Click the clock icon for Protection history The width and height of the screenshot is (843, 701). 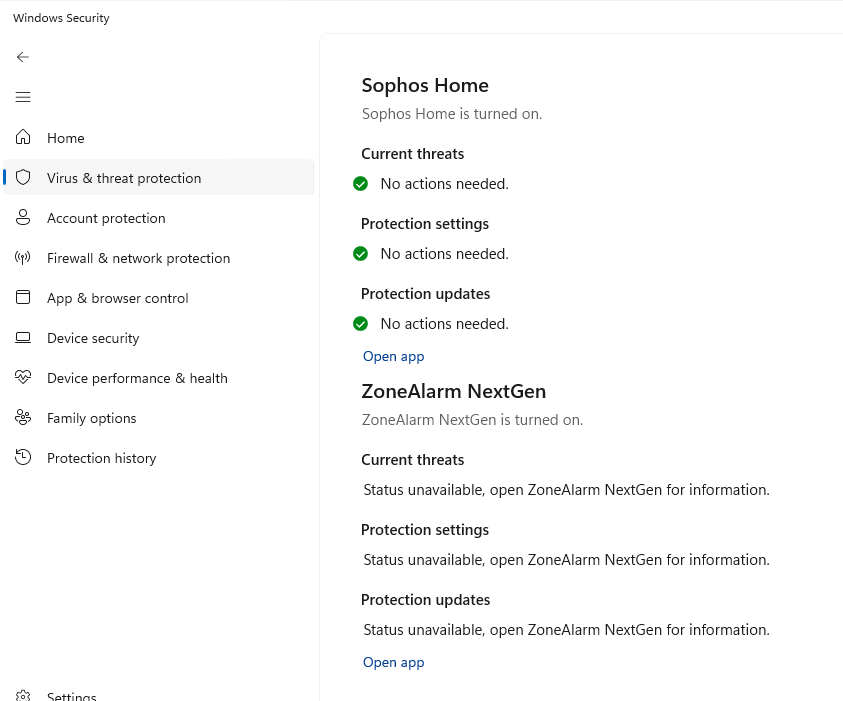click(x=23, y=457)
